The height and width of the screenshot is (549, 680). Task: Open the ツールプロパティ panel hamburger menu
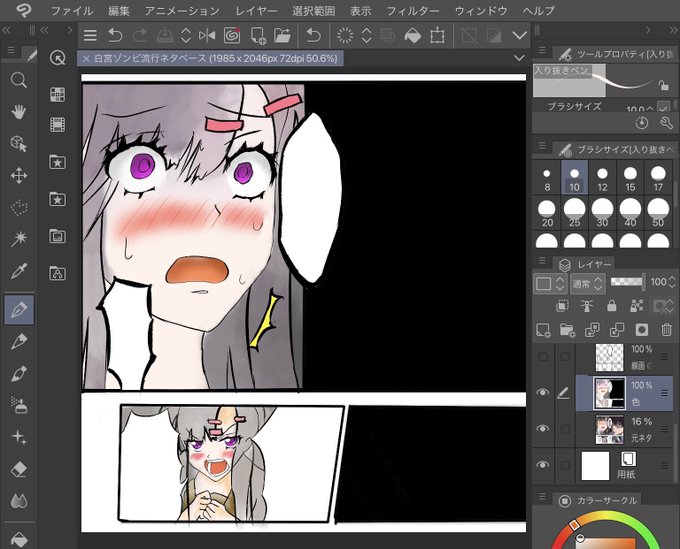pyautogui.click(x=542, y=51)
